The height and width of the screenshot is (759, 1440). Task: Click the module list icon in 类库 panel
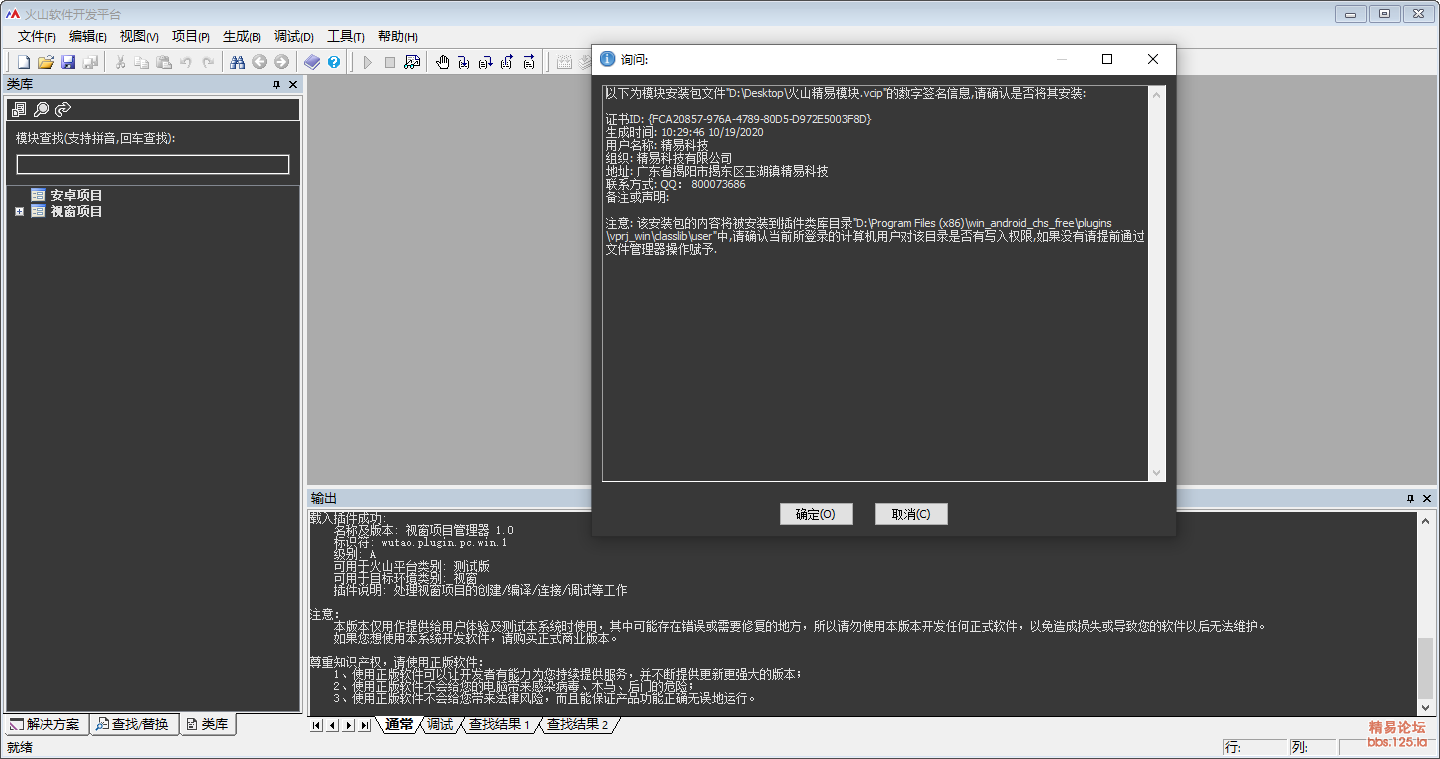[x=20, y=109]
